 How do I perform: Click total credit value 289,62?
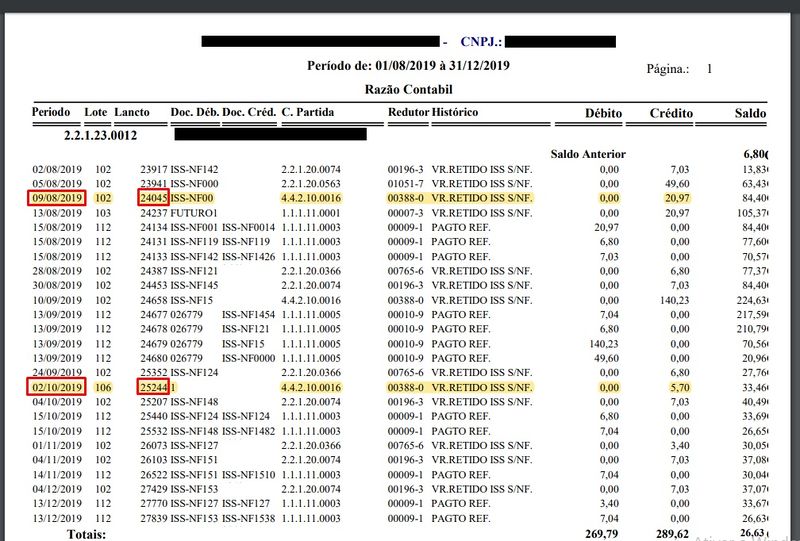(672, 534)
